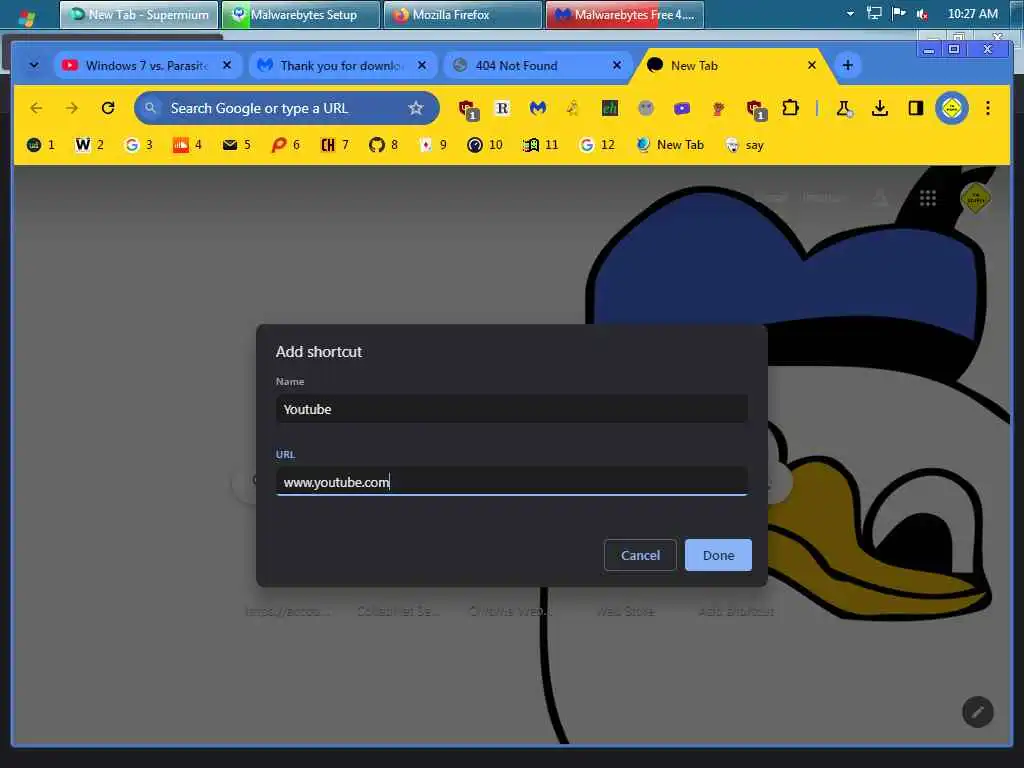The image size is (1024, 768).
Task: Open the Malwarebytes extension icon in the toolbar
Action: [x=537, y=108]
